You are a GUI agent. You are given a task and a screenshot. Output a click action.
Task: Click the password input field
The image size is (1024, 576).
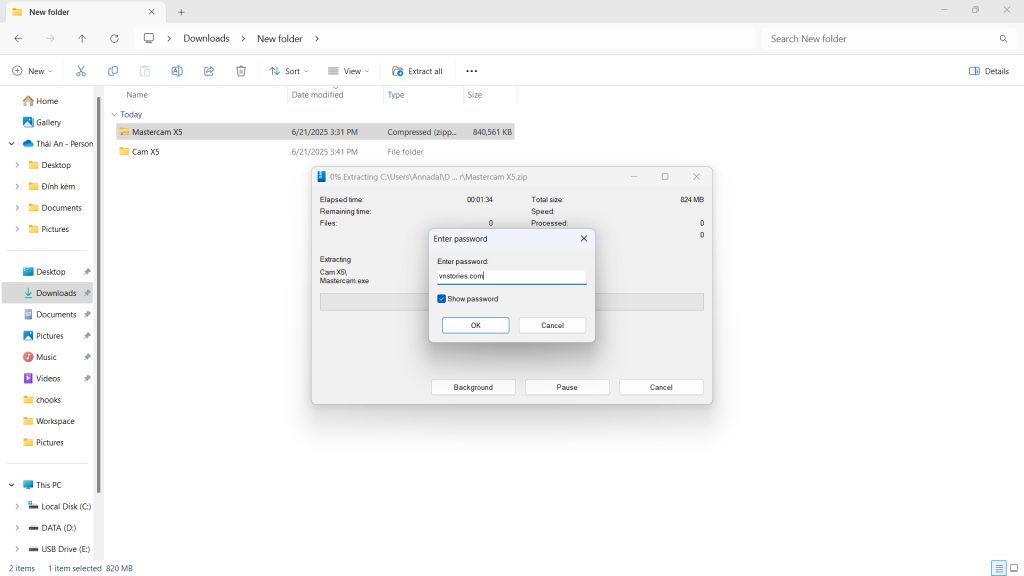pyautogui.click(x=511, y=276)
